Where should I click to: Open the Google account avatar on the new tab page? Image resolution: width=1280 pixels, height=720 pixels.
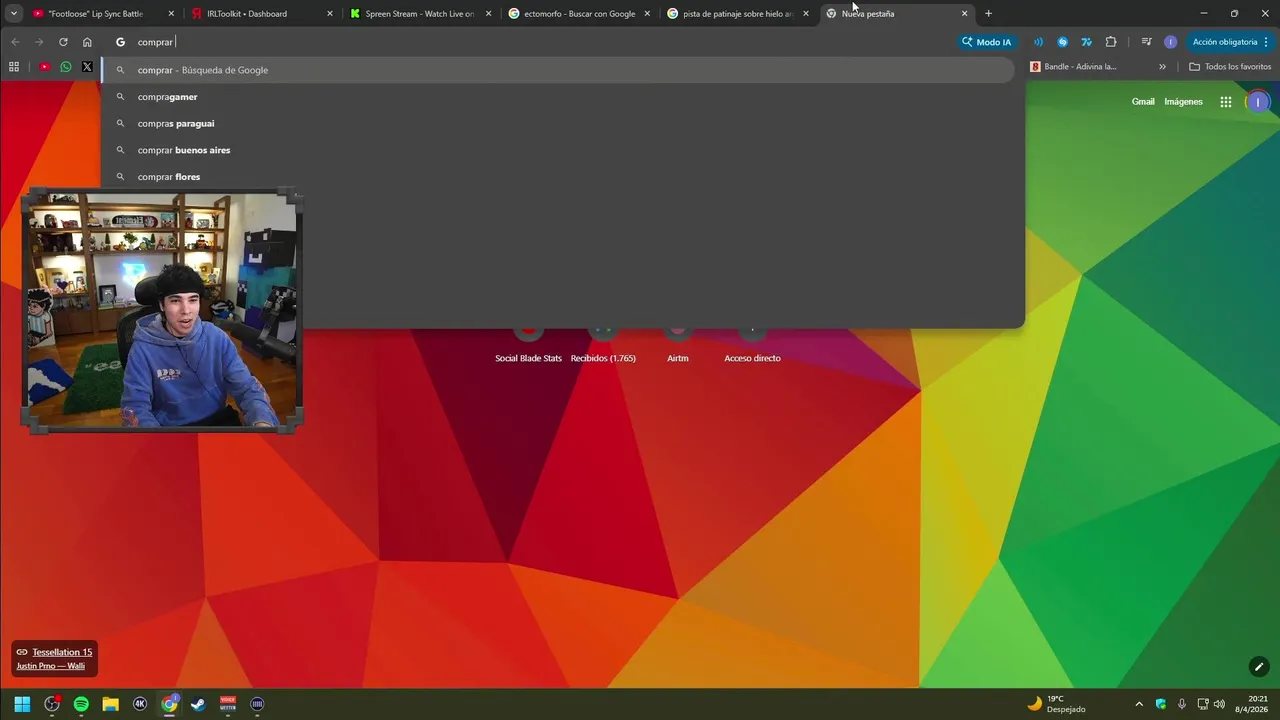click(1258, 102)
